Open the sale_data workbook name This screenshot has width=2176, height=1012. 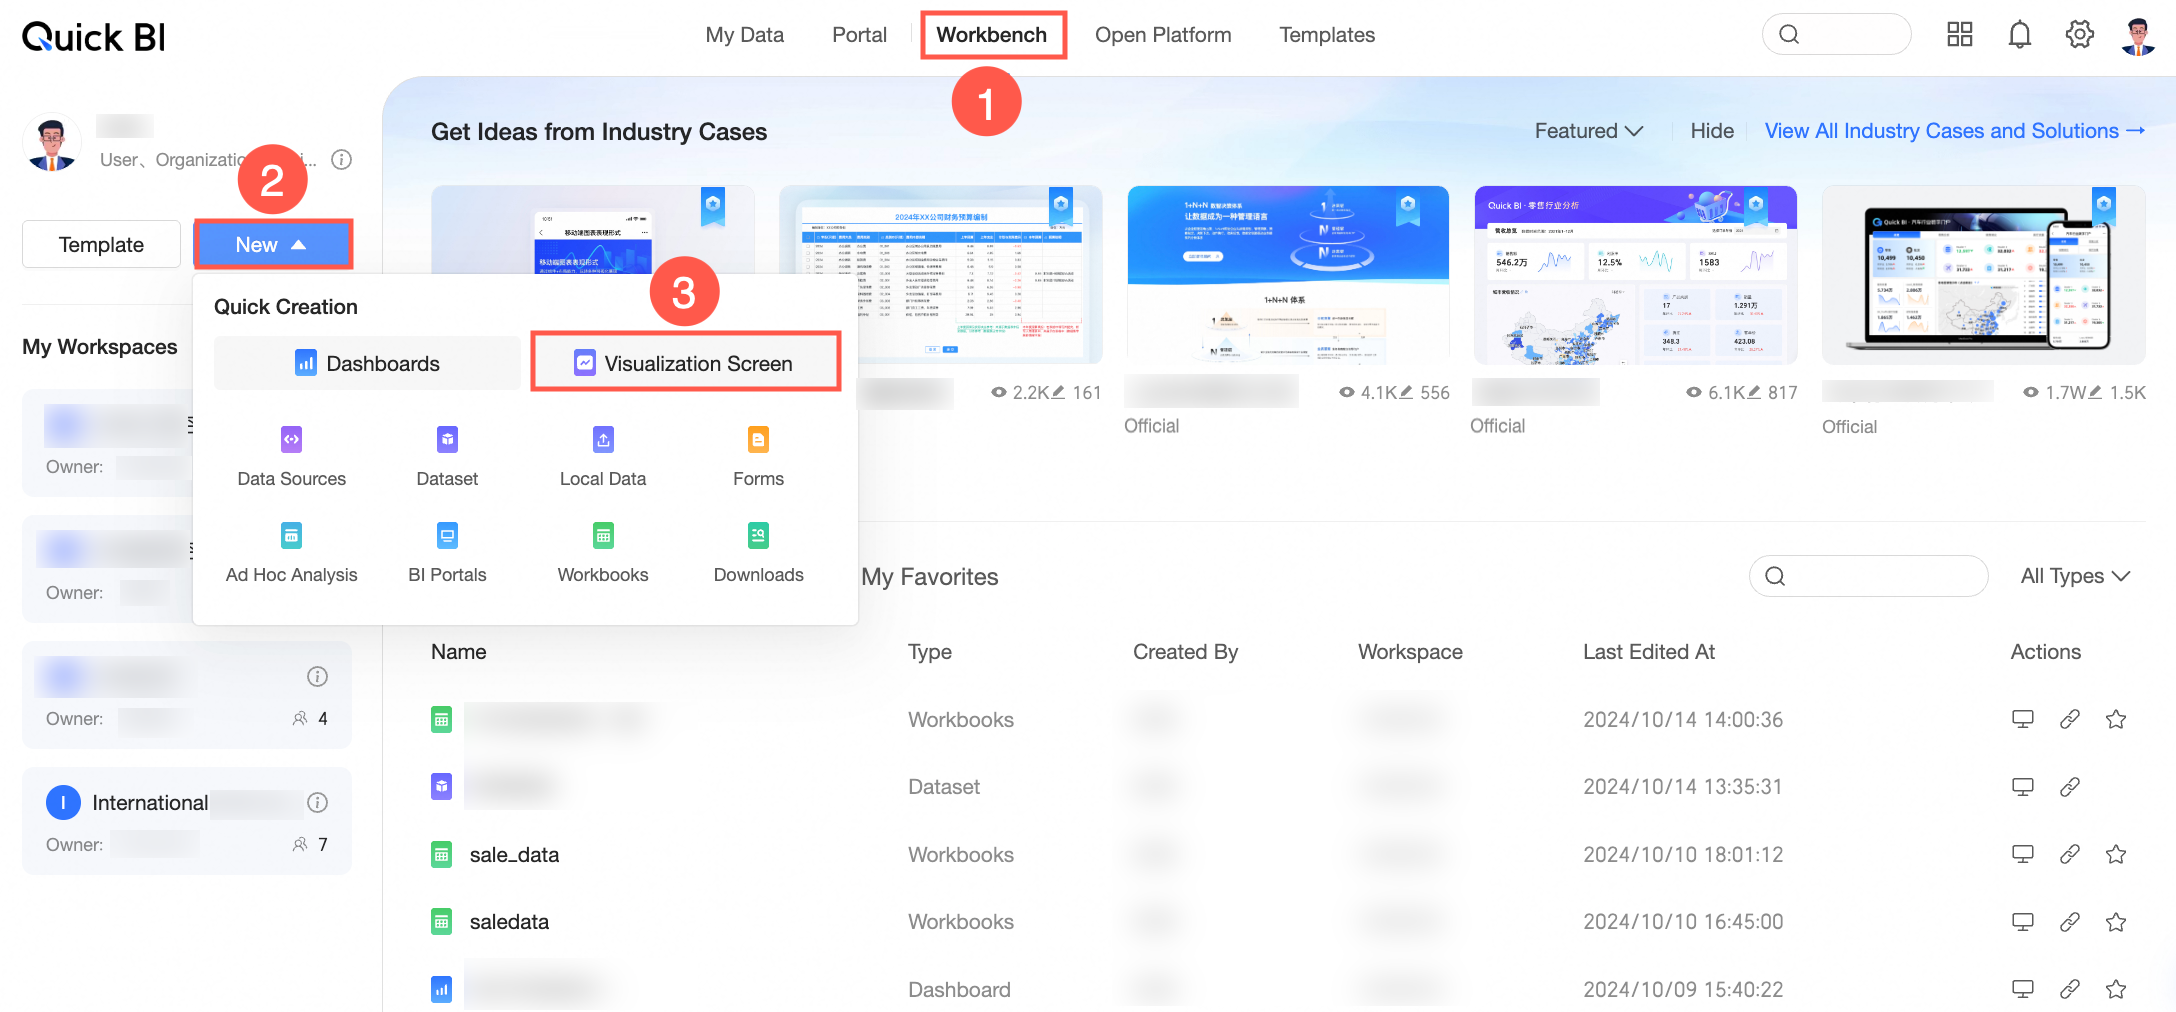(x=514, y=854)
